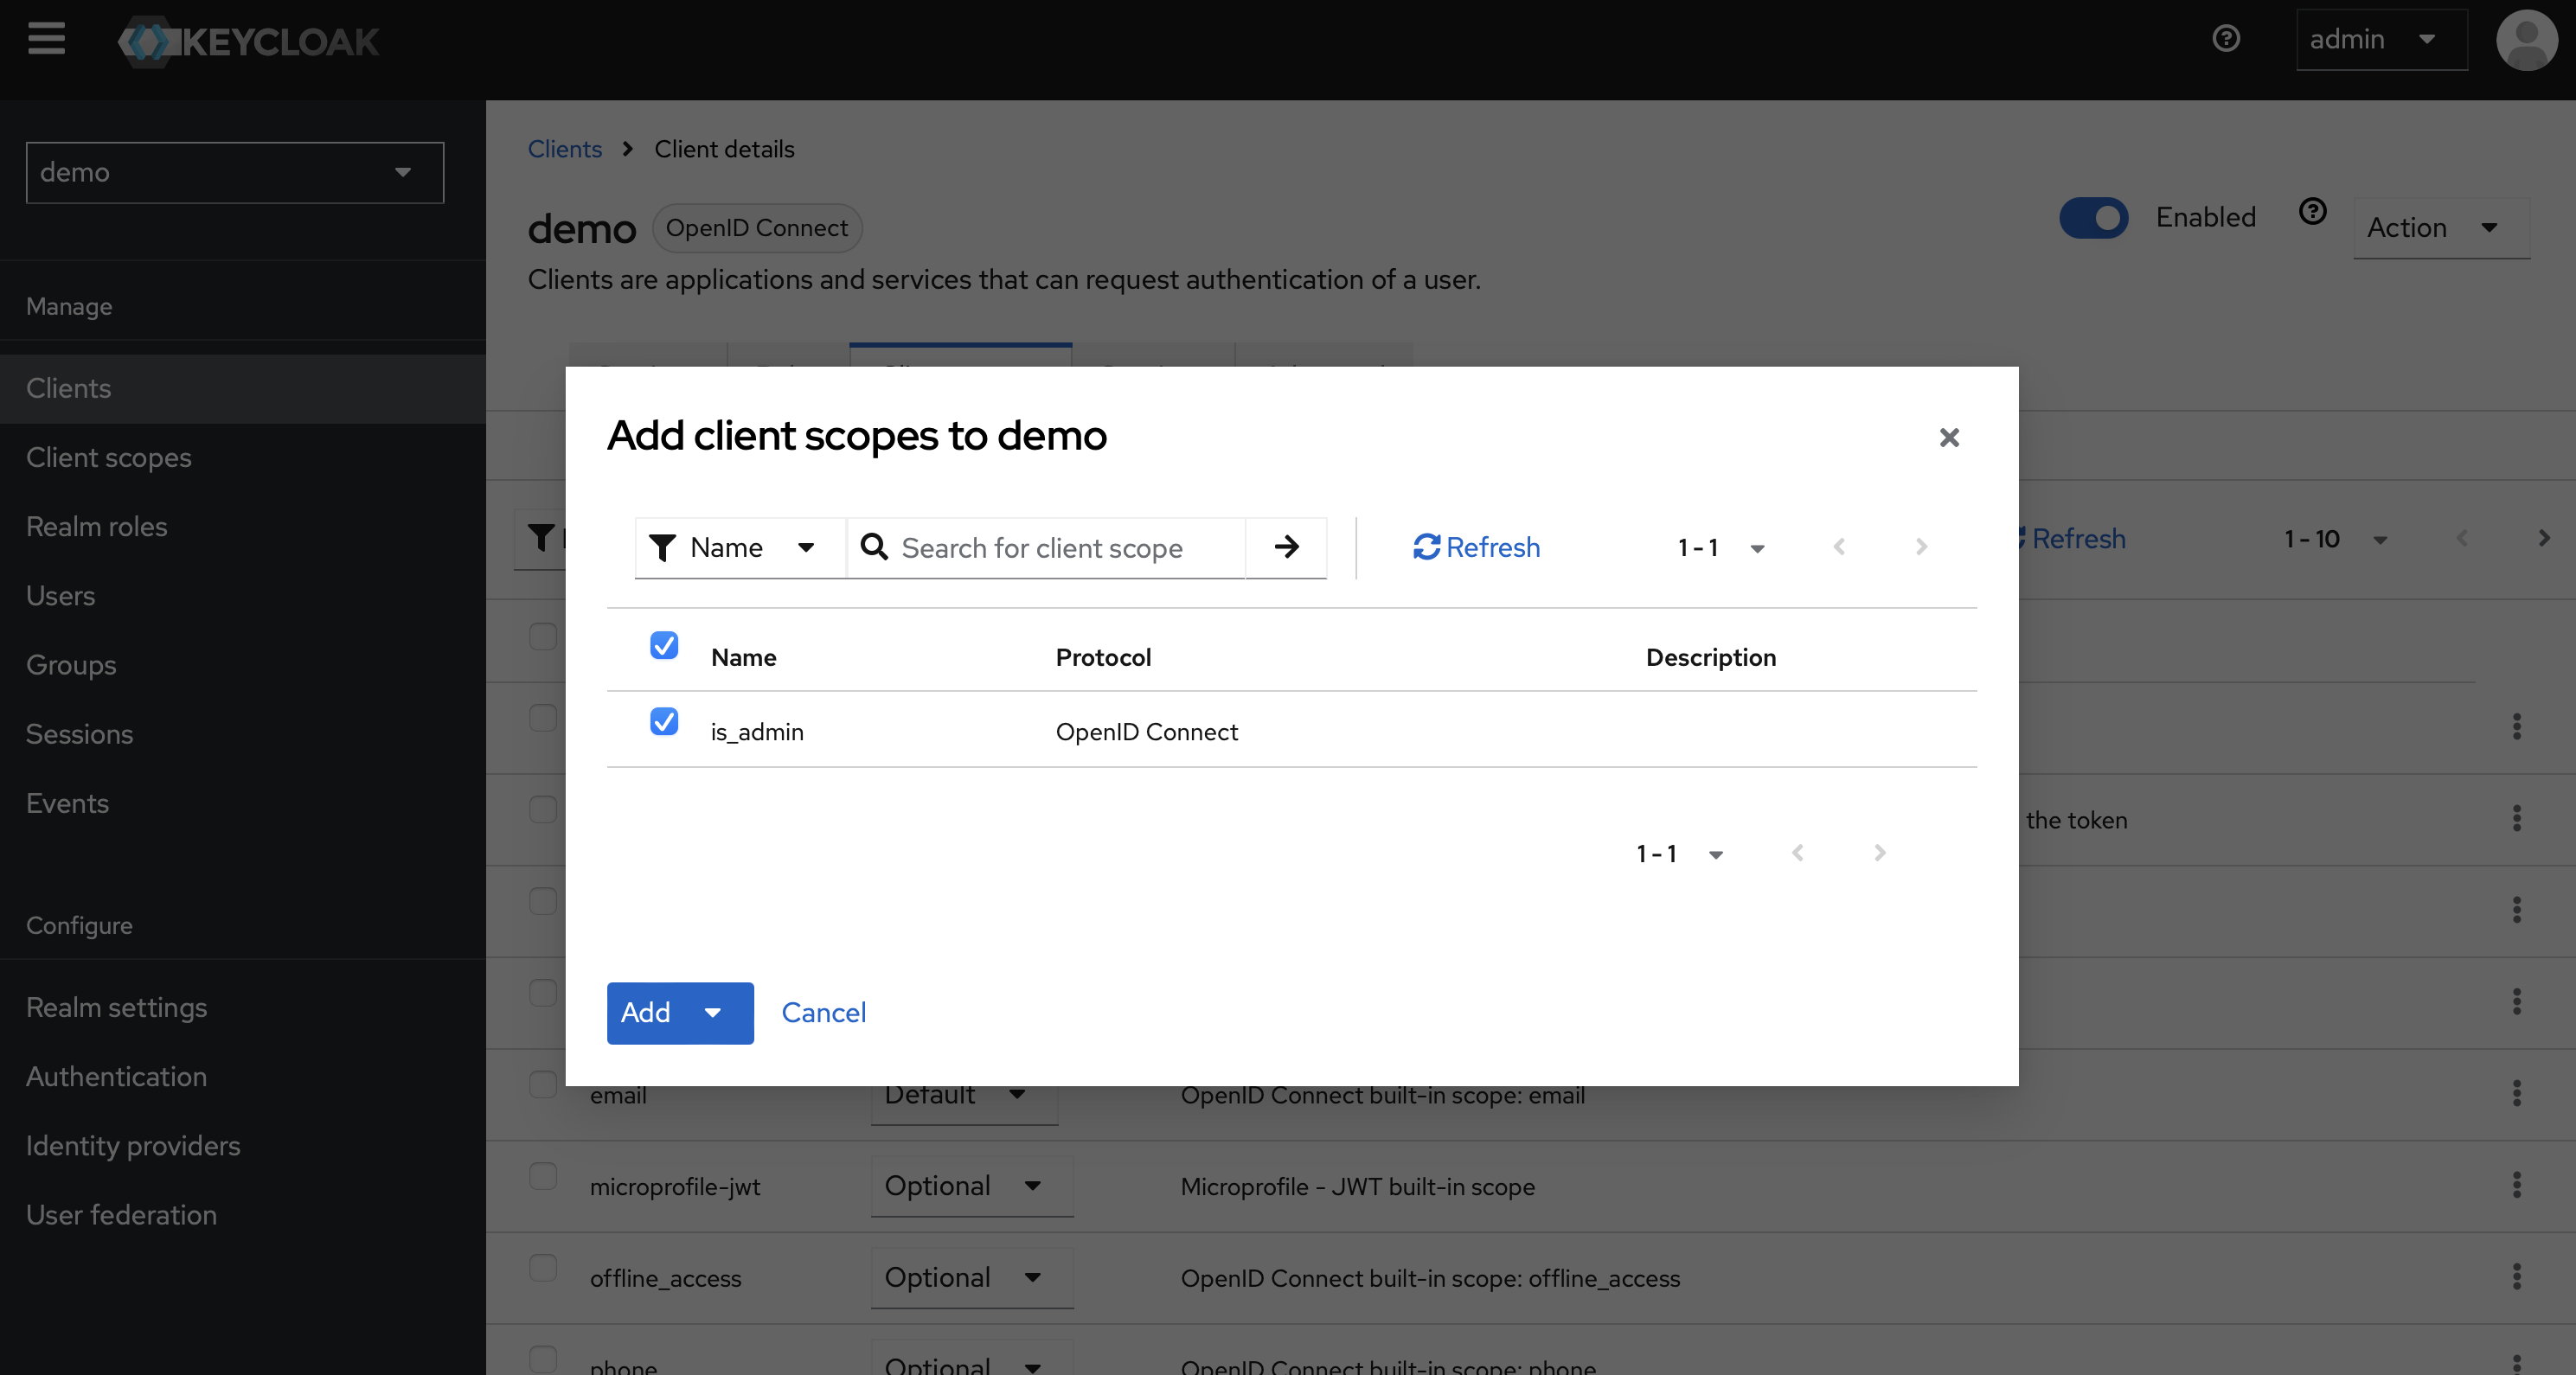Open Groups in the sidebar
The image size is (2576, 1375).
(243, 664)
